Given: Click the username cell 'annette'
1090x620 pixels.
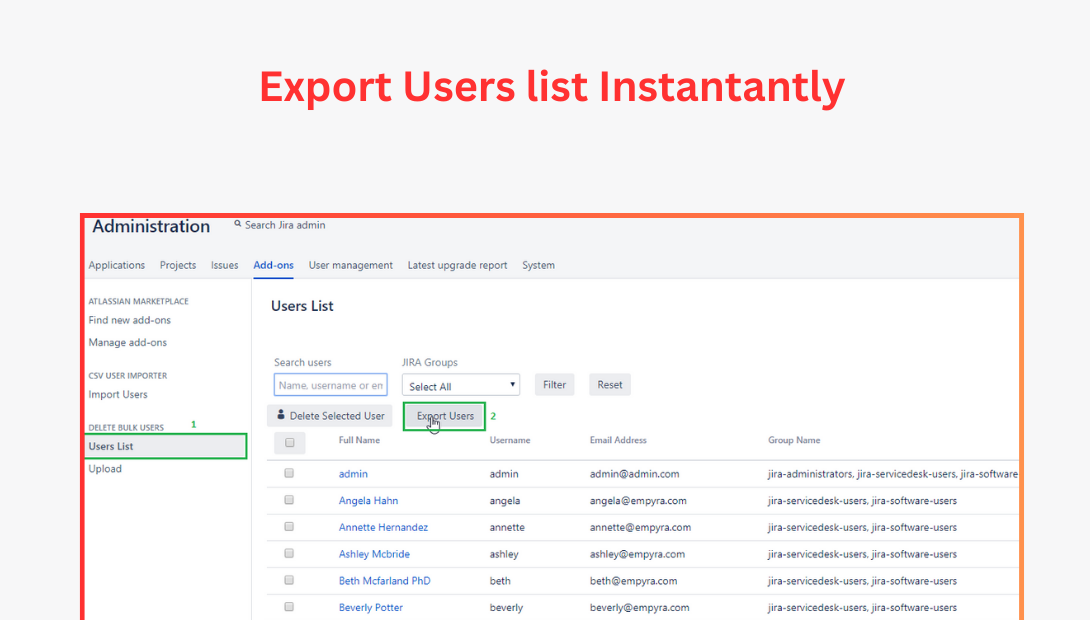Looking at the screenshot, I should (x=507, y=527).
